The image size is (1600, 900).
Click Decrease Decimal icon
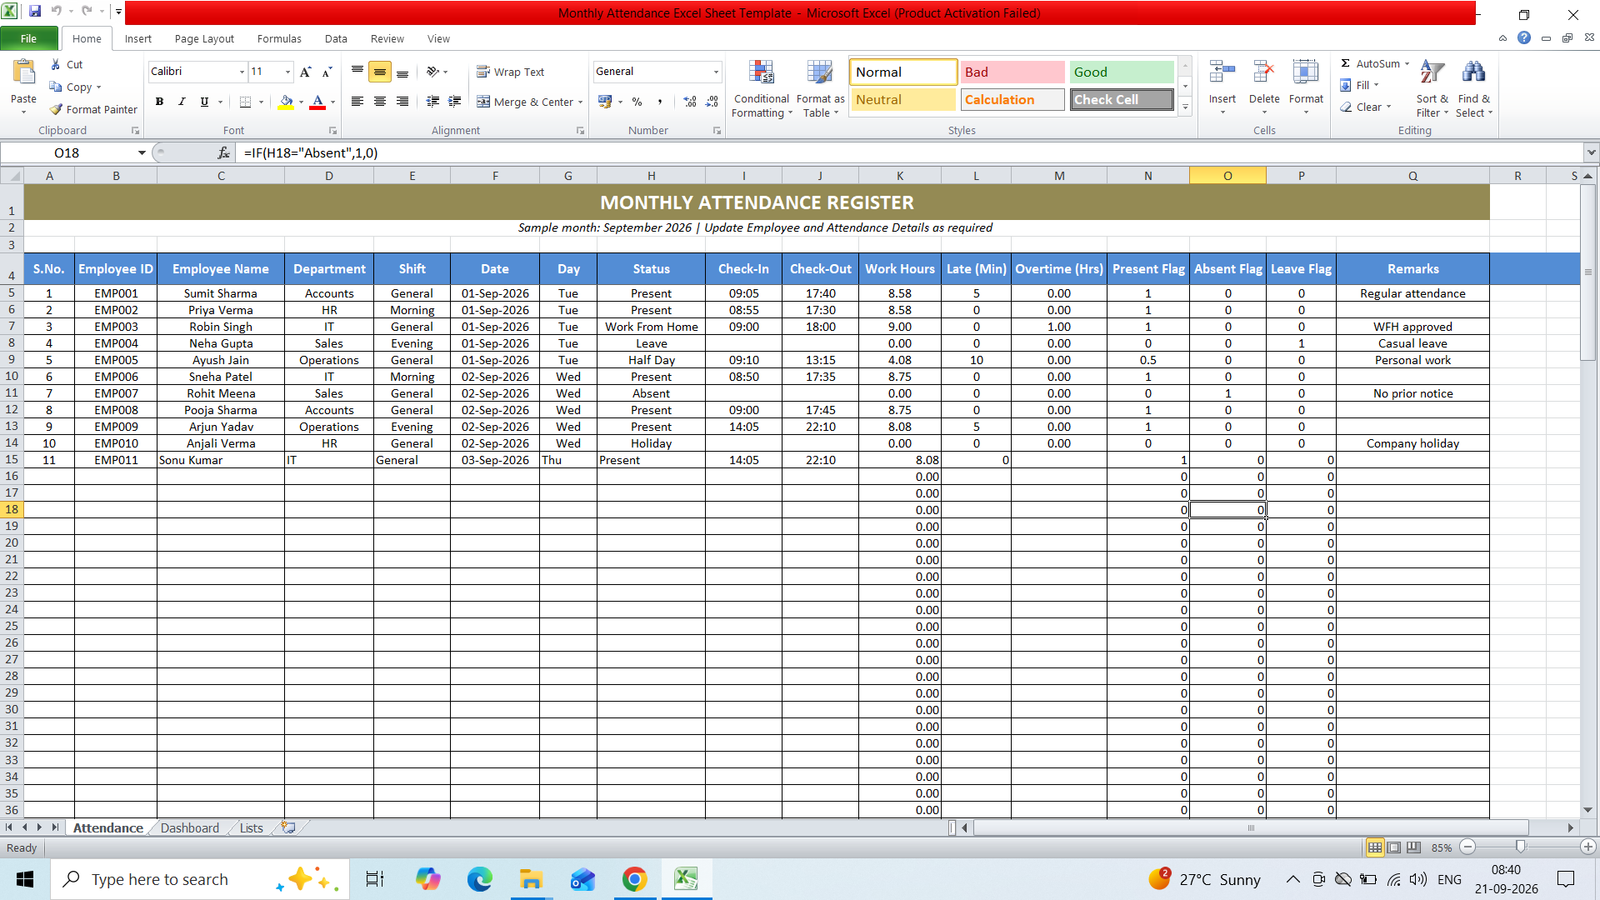(x=712, y=101)
